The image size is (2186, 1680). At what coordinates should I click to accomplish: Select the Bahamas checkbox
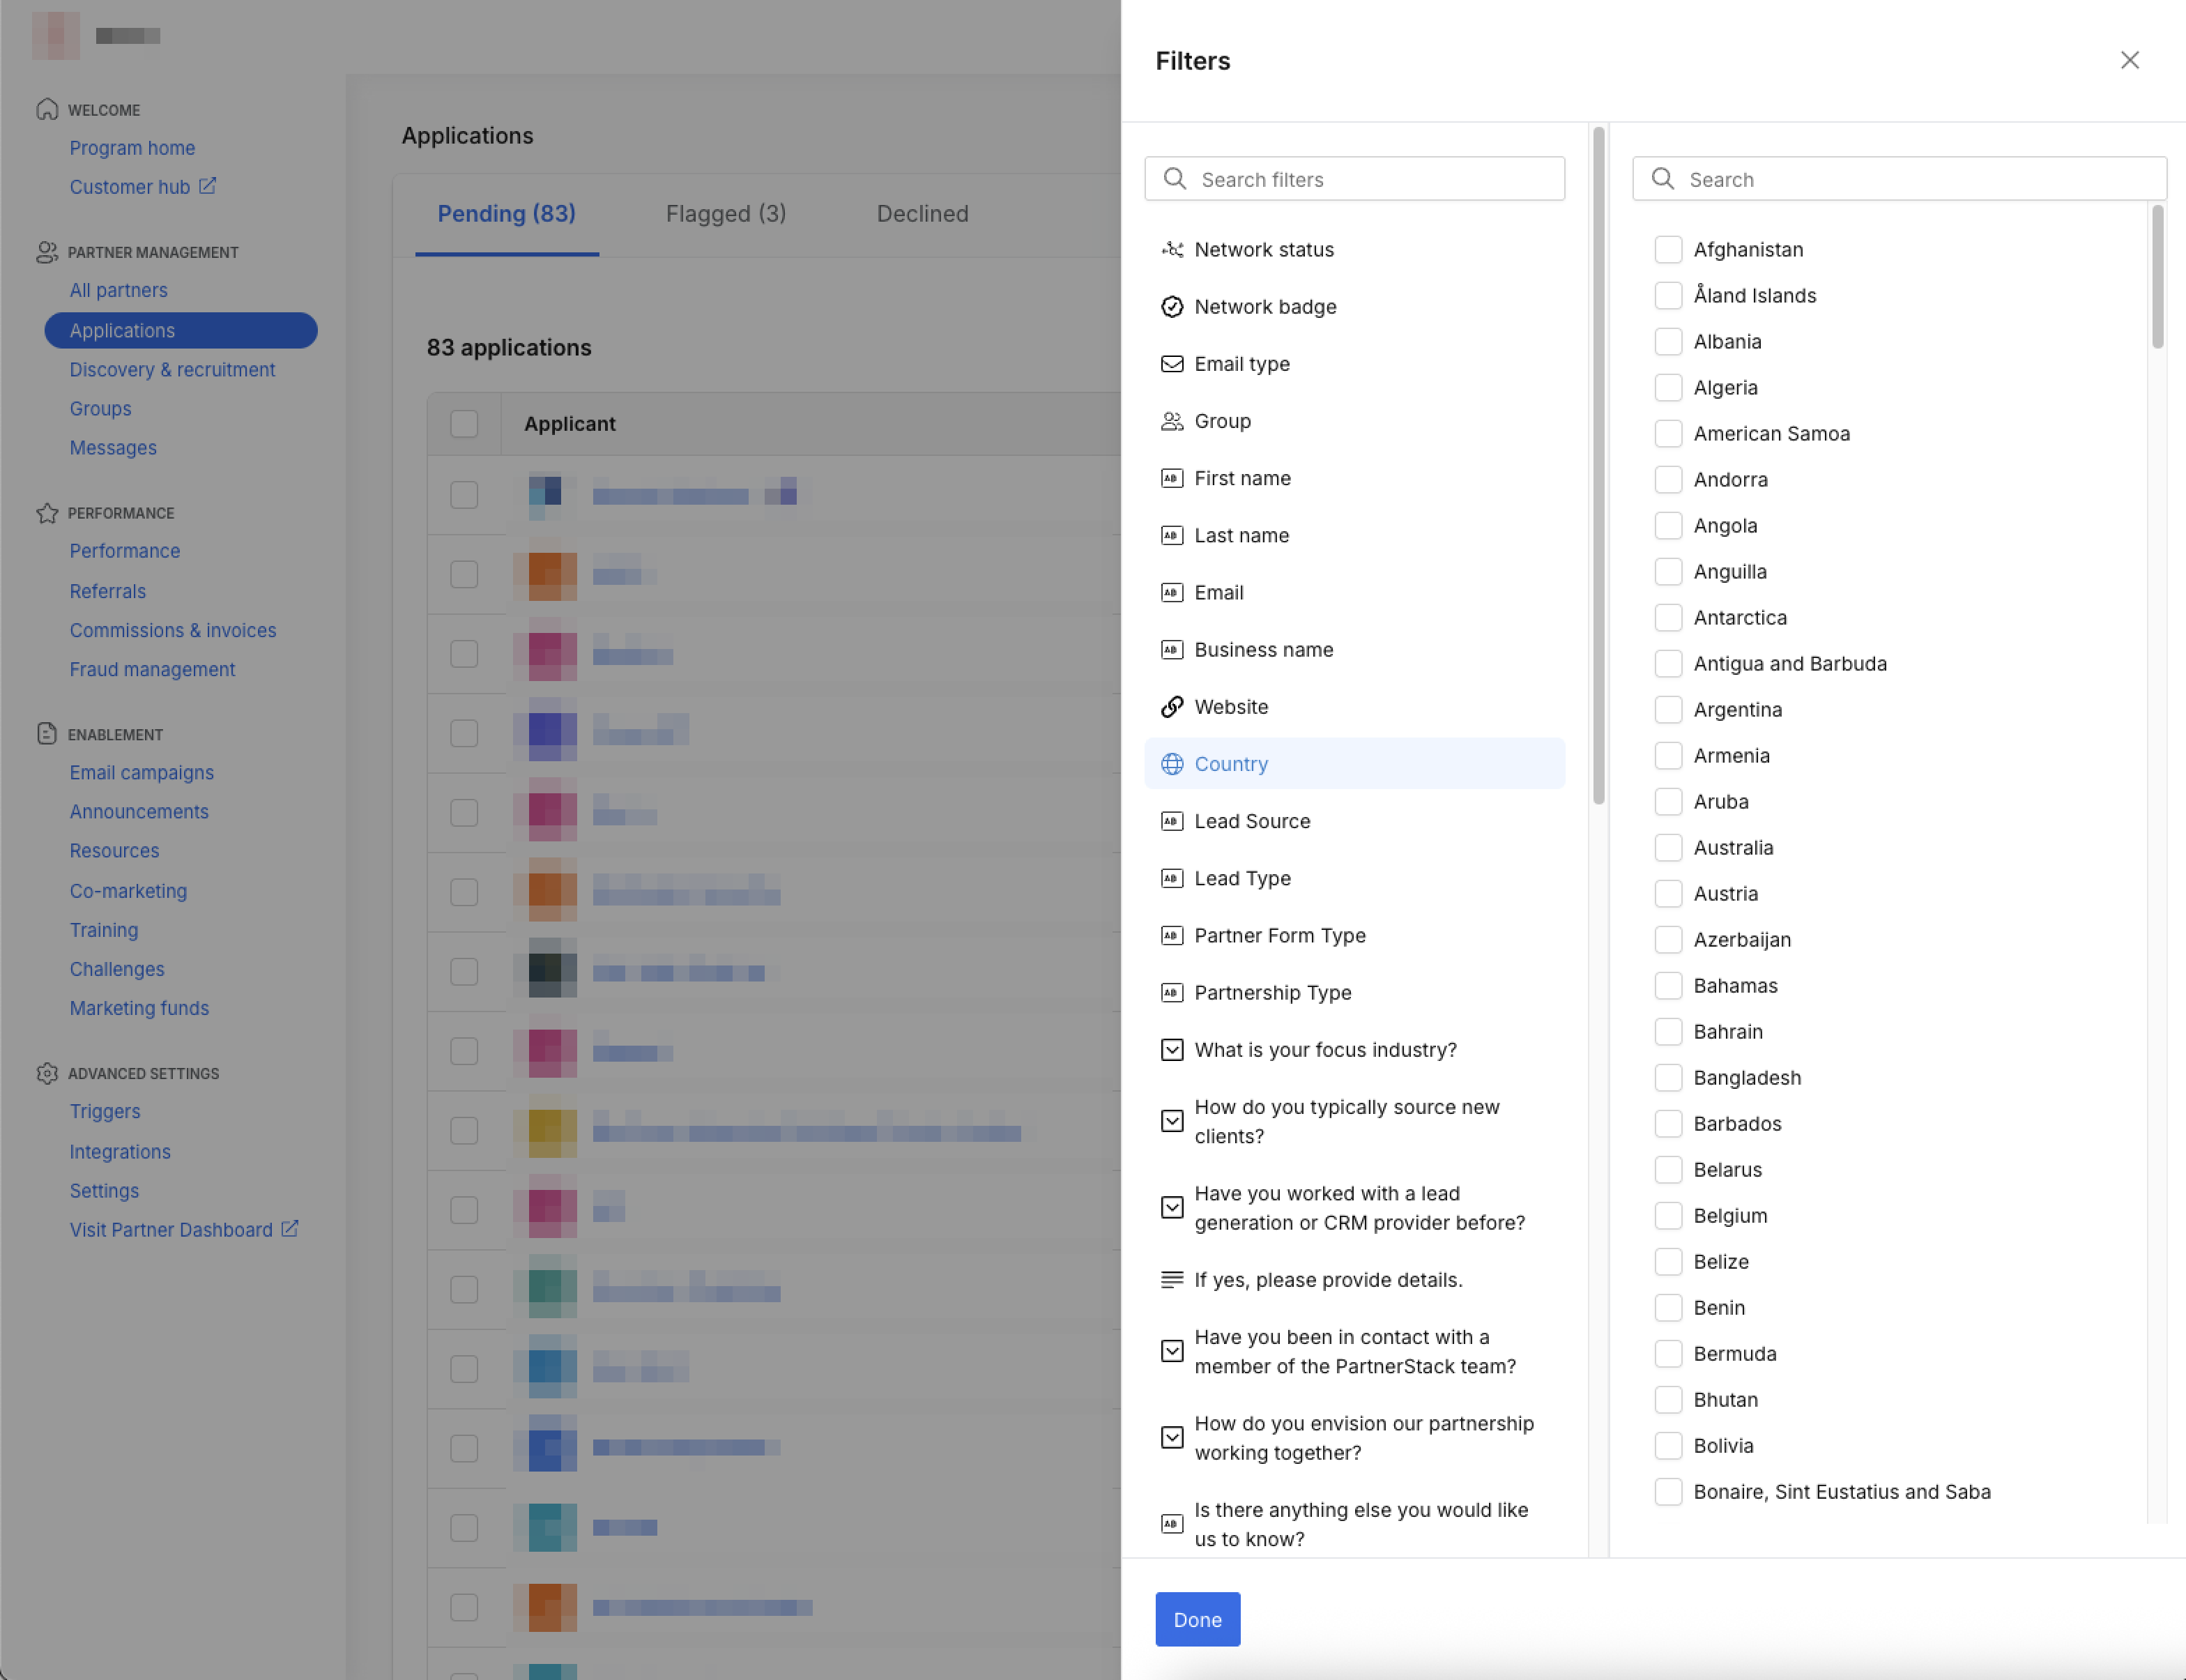[x=1668, y=985]
